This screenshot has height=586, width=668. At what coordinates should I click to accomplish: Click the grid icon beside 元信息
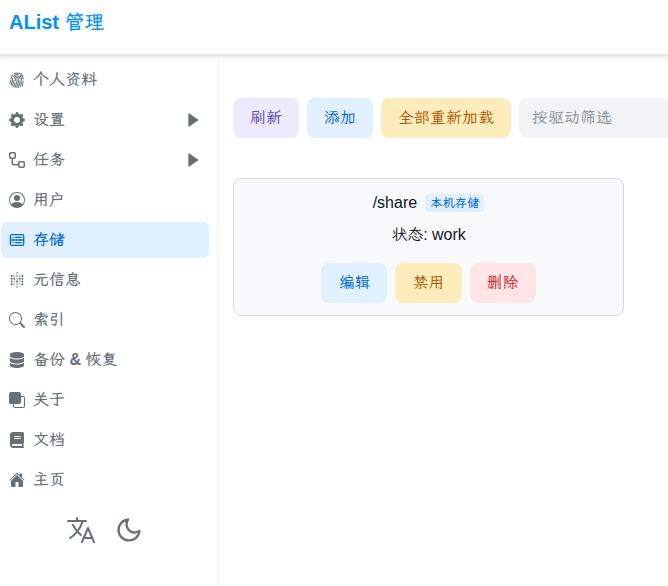17,280
